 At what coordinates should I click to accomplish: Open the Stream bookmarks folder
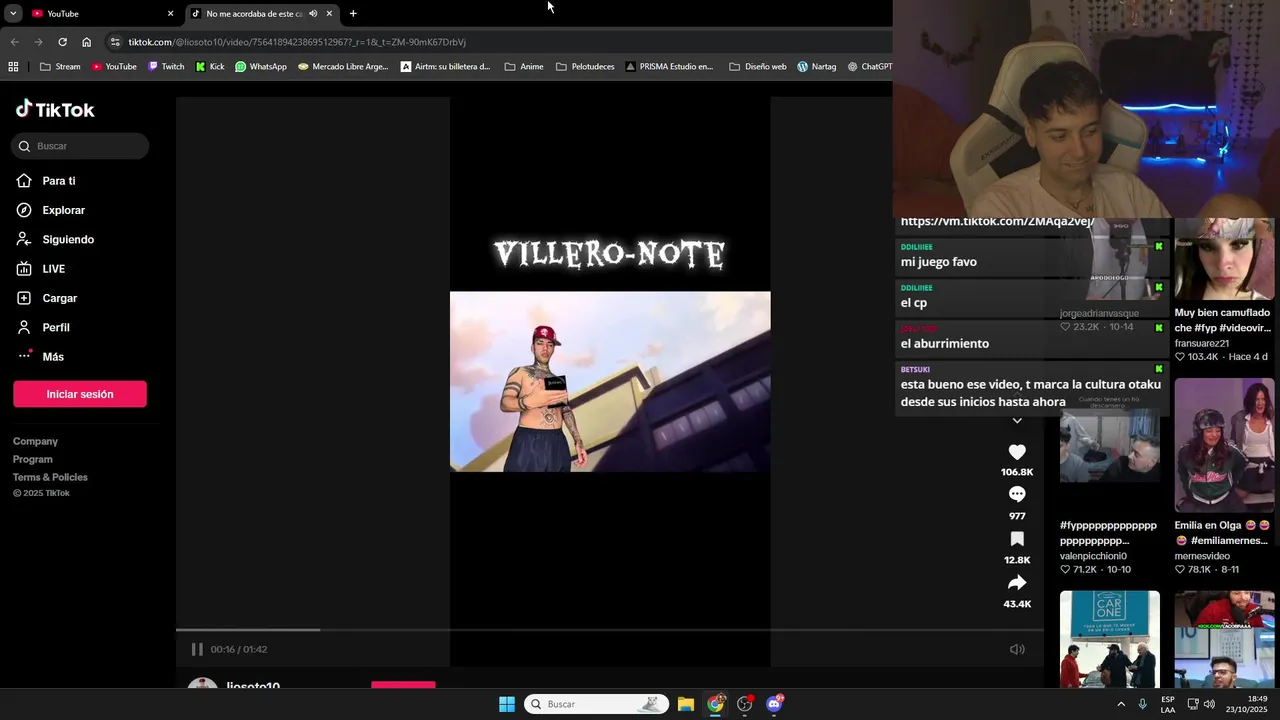[60, 67]
